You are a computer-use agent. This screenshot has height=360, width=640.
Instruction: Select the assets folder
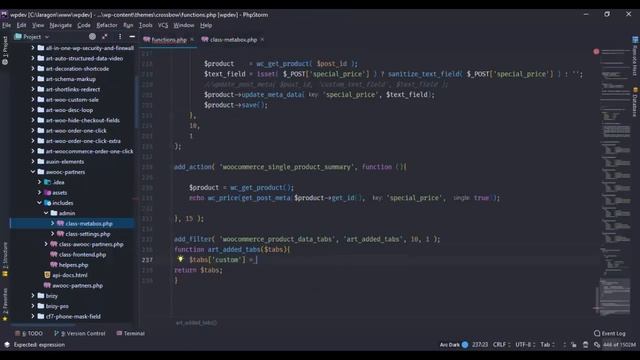tap(60, 192)
